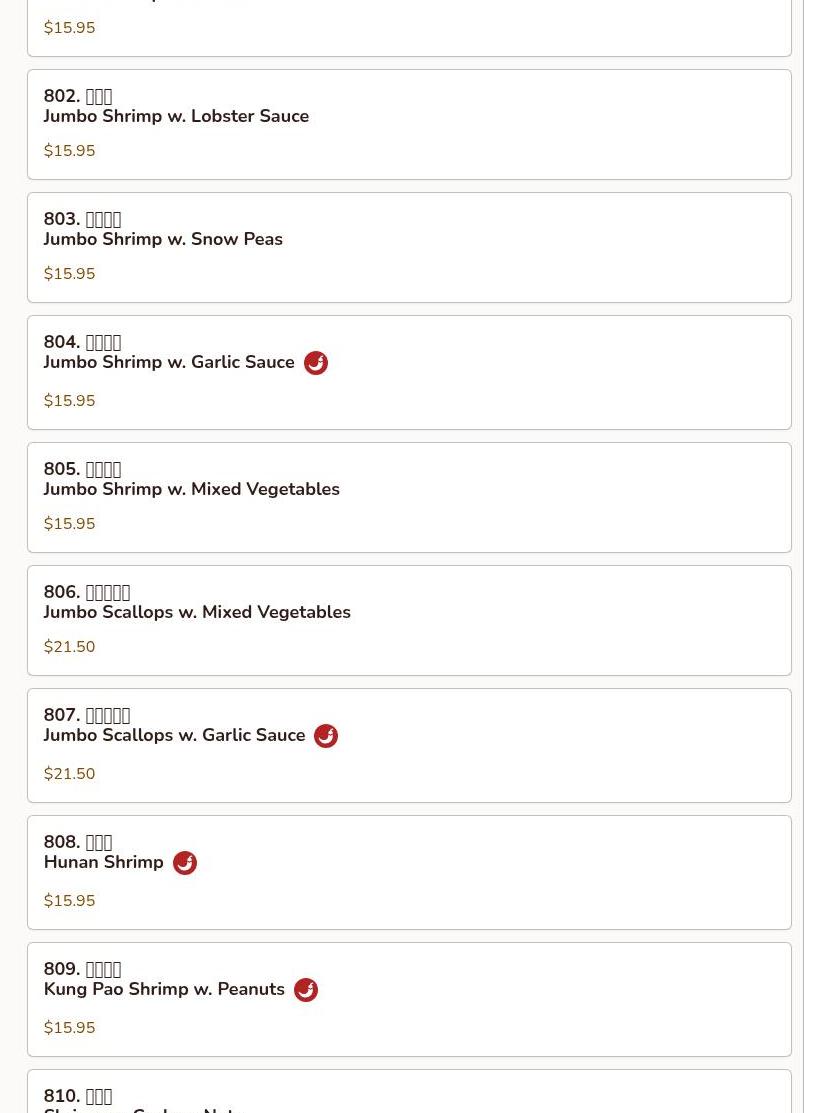This screenshot has width=824, height=1113.
Task: Click spicy pepper icon beside Jumbo Scallops w. Garlic Sauce
Action: (x=326, y=736)
